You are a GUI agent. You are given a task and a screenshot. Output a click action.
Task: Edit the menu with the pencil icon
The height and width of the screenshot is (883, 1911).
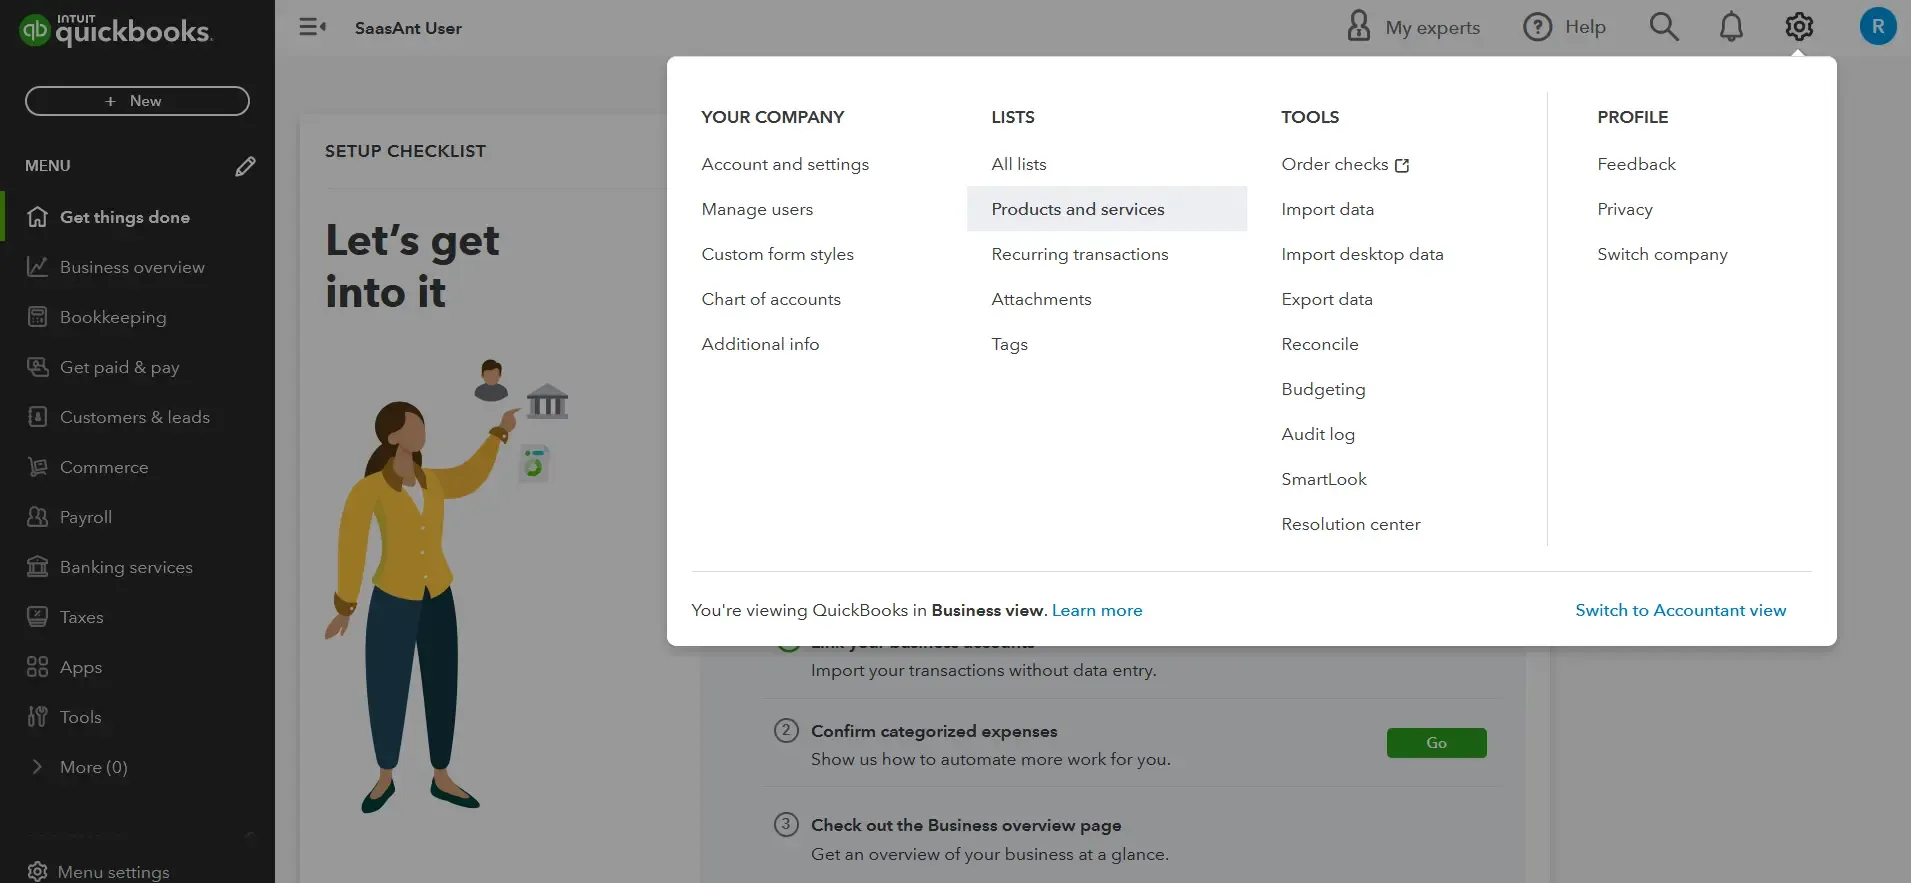pos(245,166)
